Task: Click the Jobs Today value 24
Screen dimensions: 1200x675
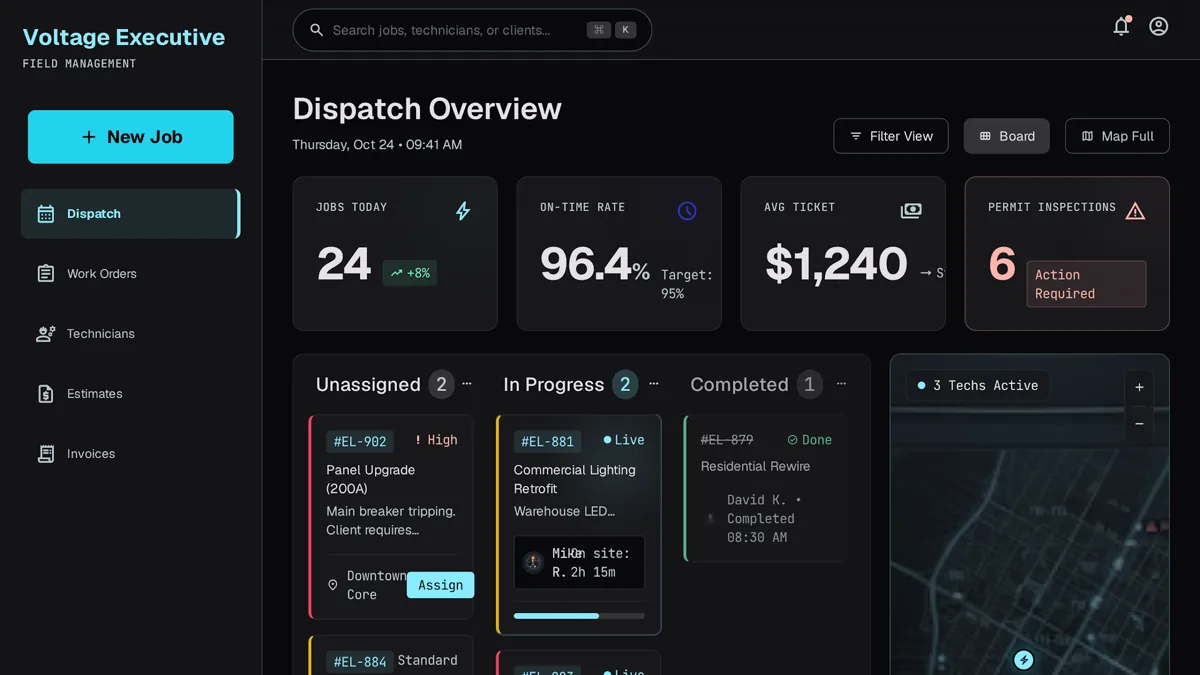Action: 344,265
